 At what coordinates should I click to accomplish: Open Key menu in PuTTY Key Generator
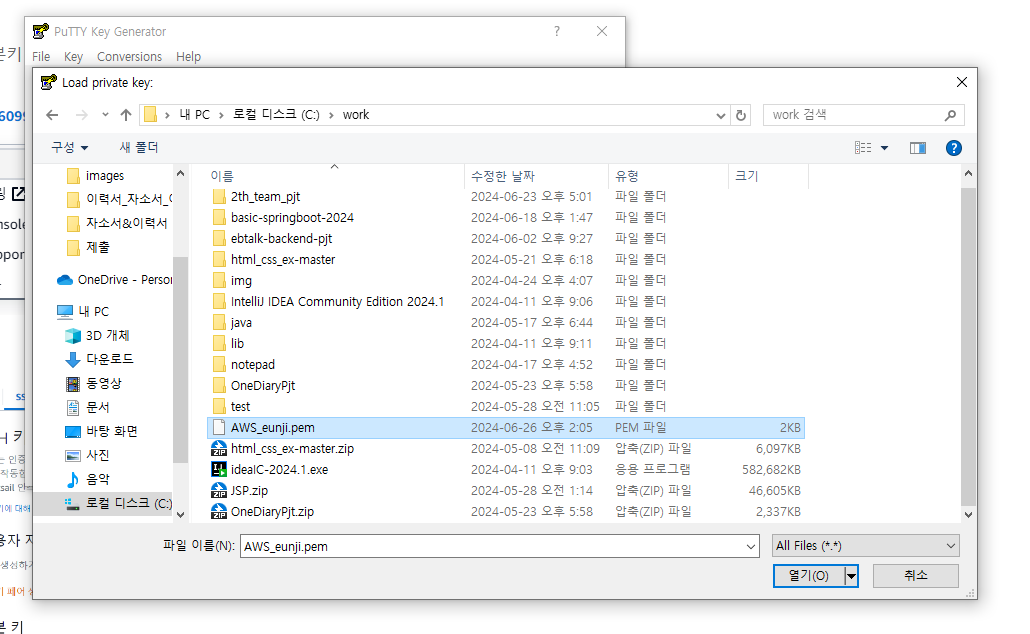coord(73,57)
